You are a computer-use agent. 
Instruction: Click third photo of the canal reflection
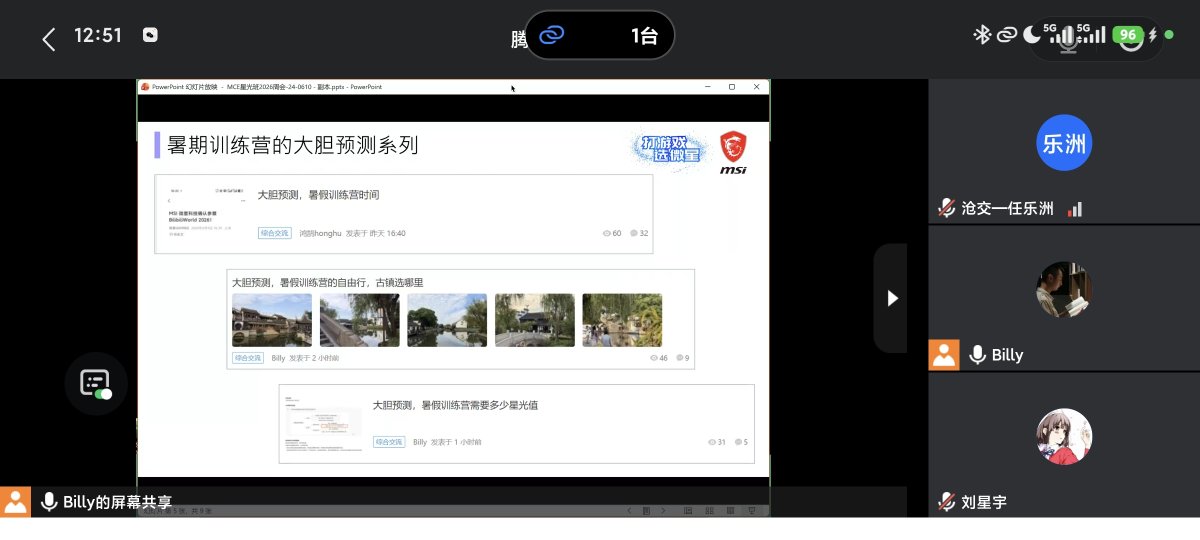click(x=447, y=320)
